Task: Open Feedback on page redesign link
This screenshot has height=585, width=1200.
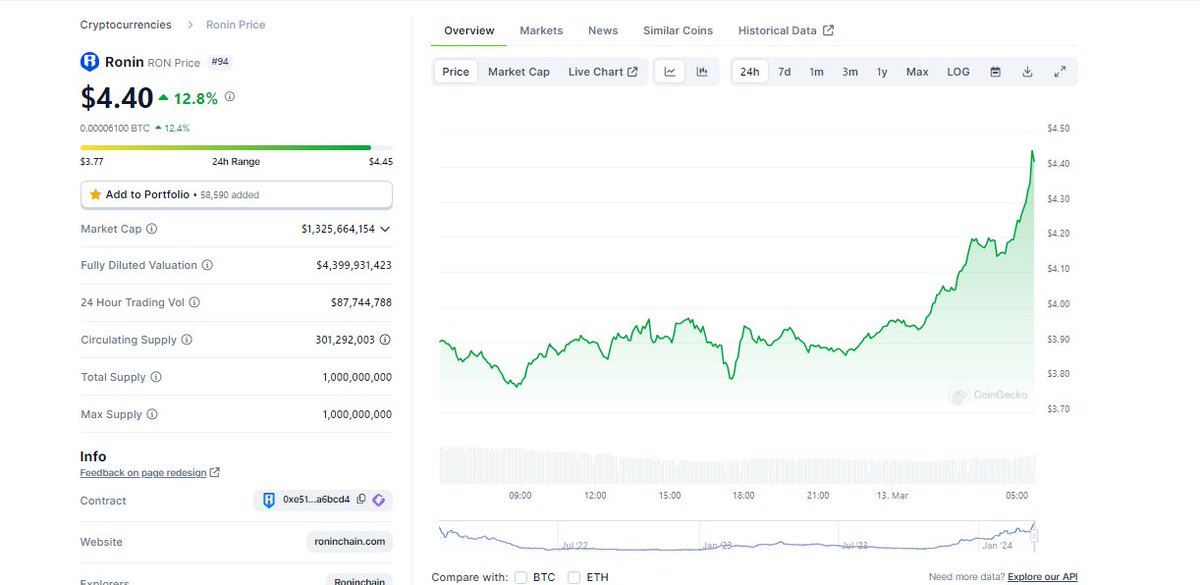Action: [143, 473]
